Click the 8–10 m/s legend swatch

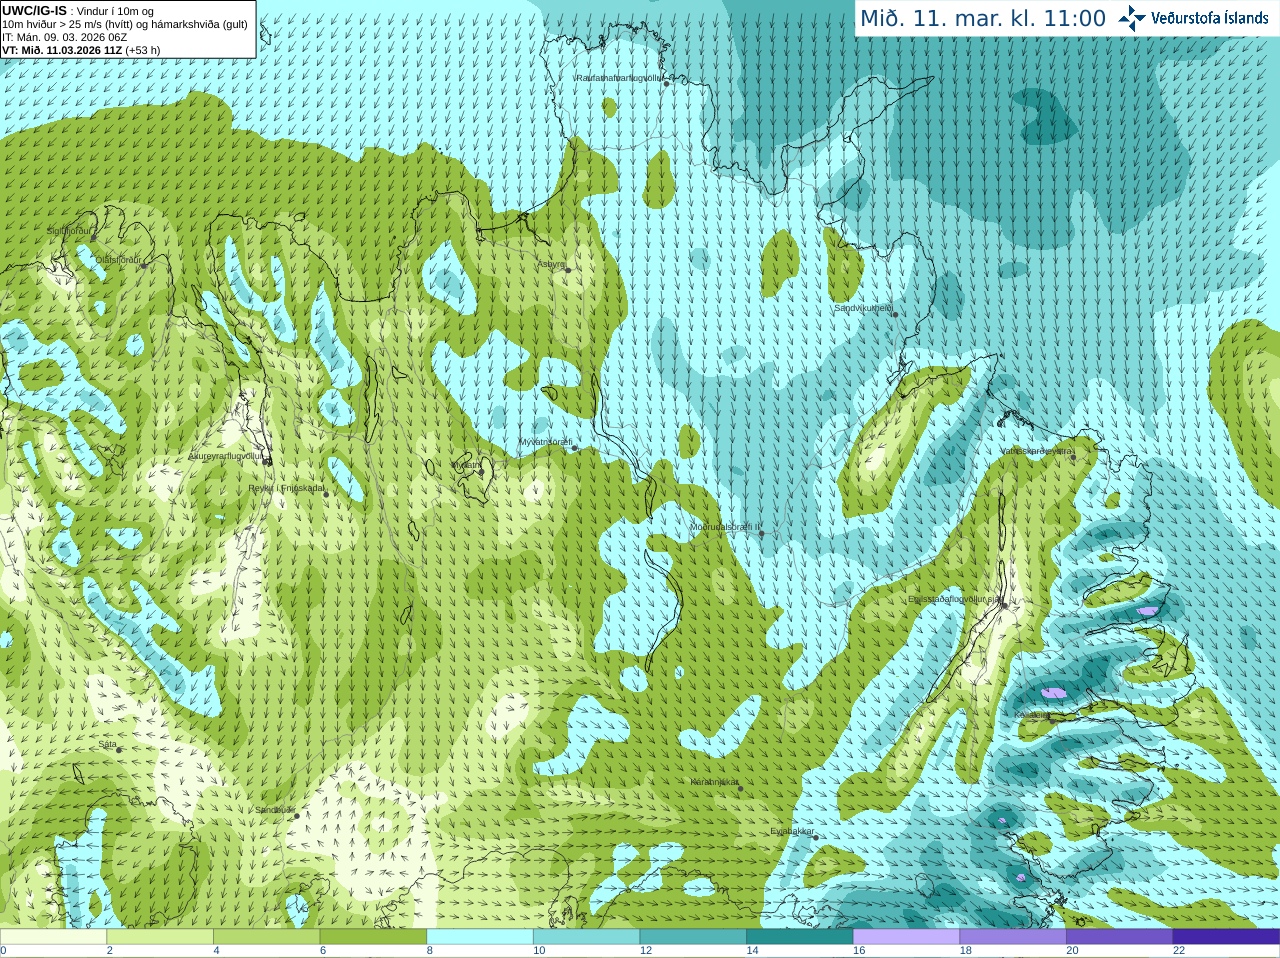[x=480, y=937]
